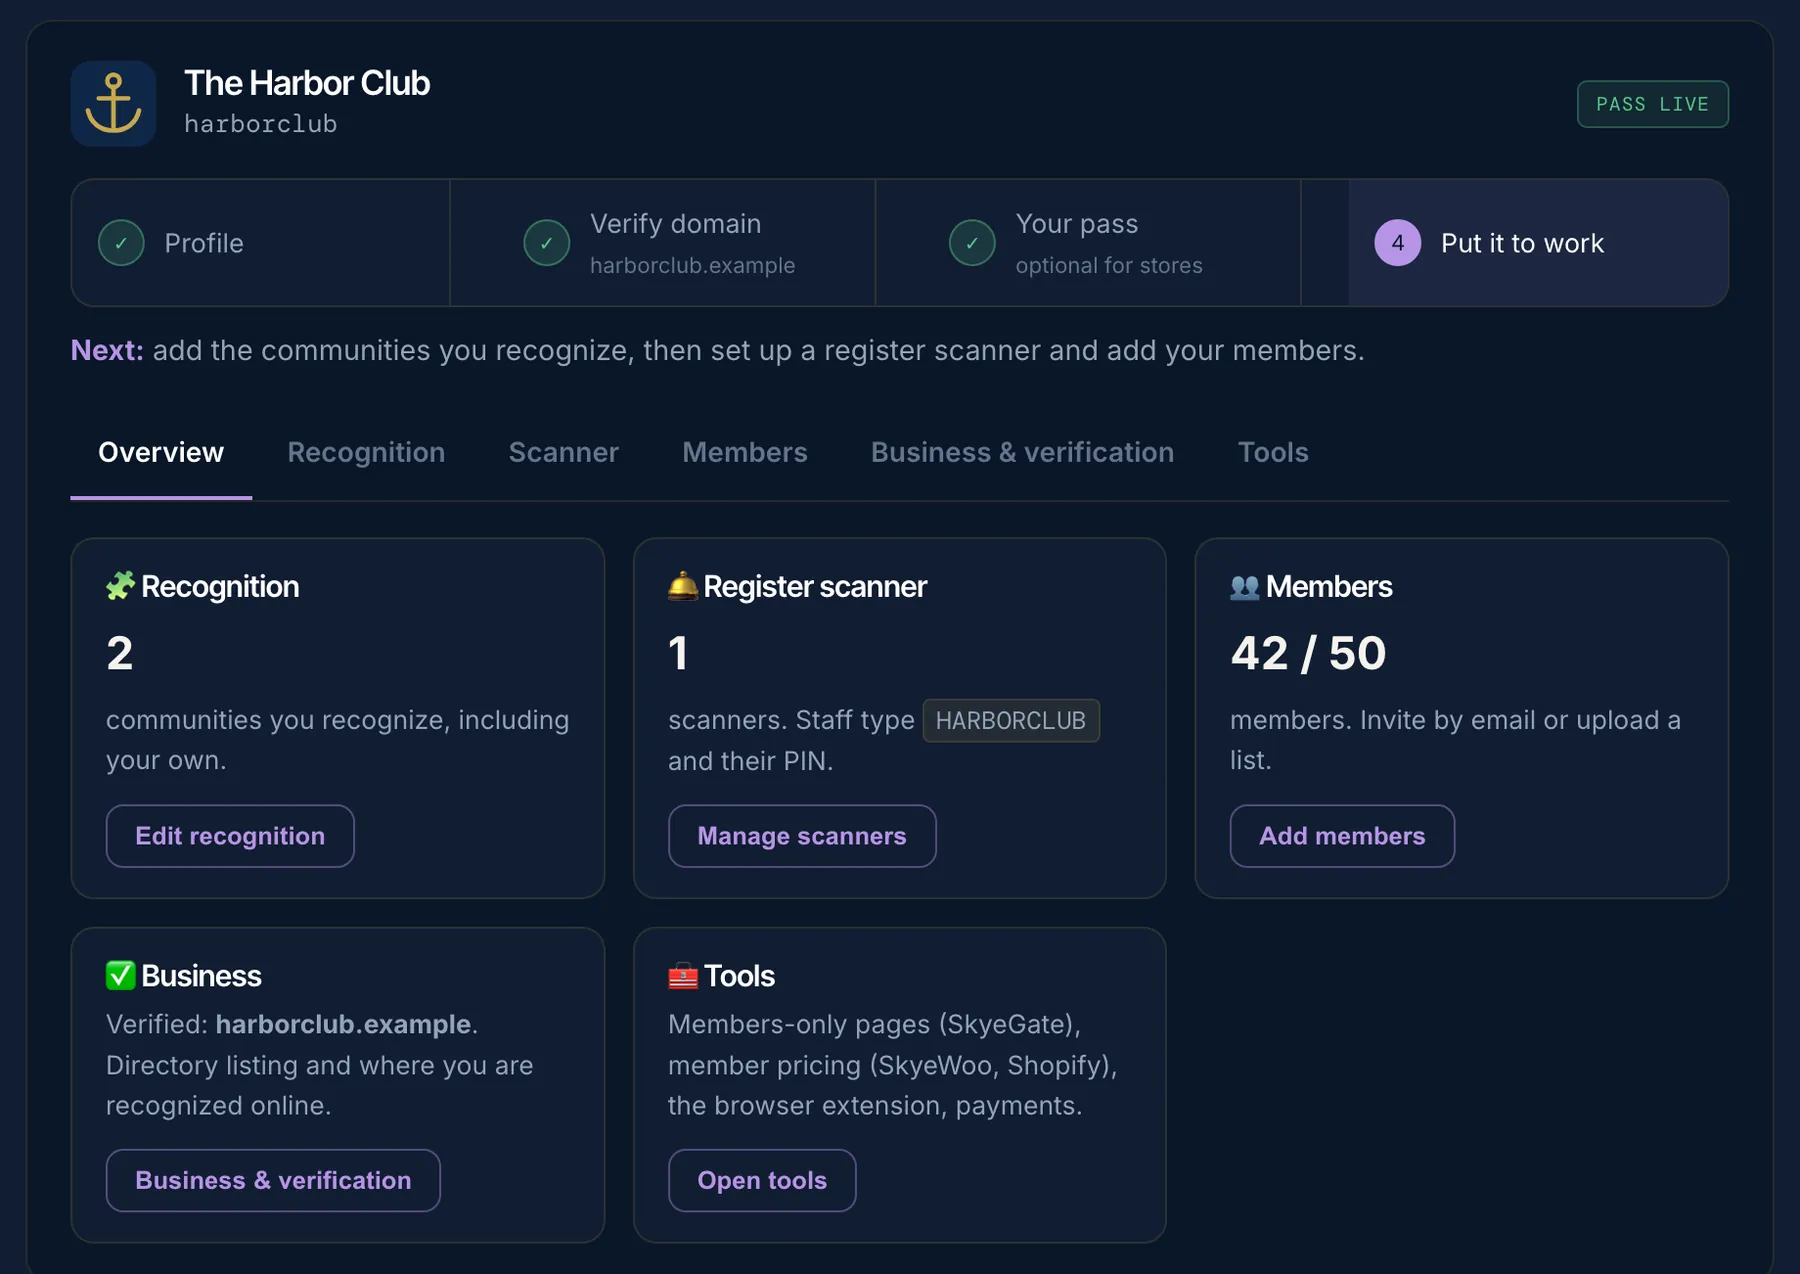Open the Scanner tab

564,453
